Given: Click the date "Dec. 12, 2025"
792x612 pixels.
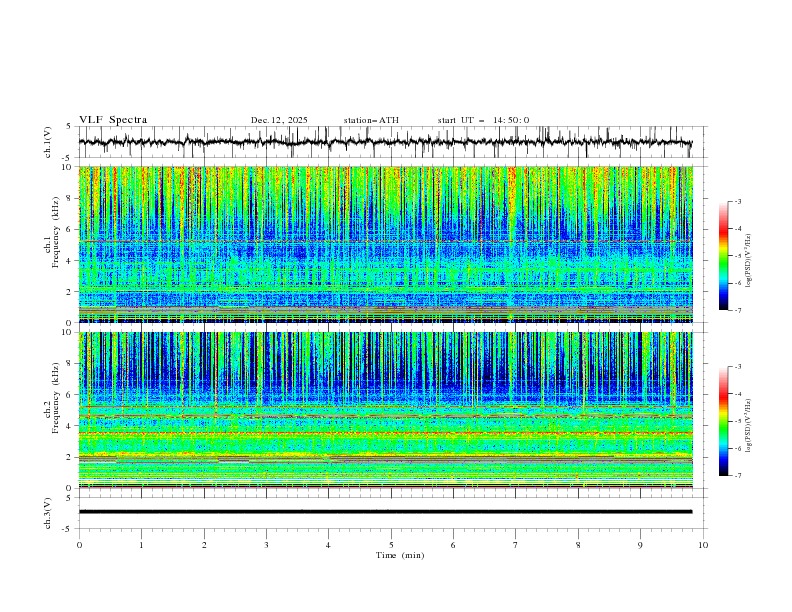Looking at the screenshot, I should [279, 120].
